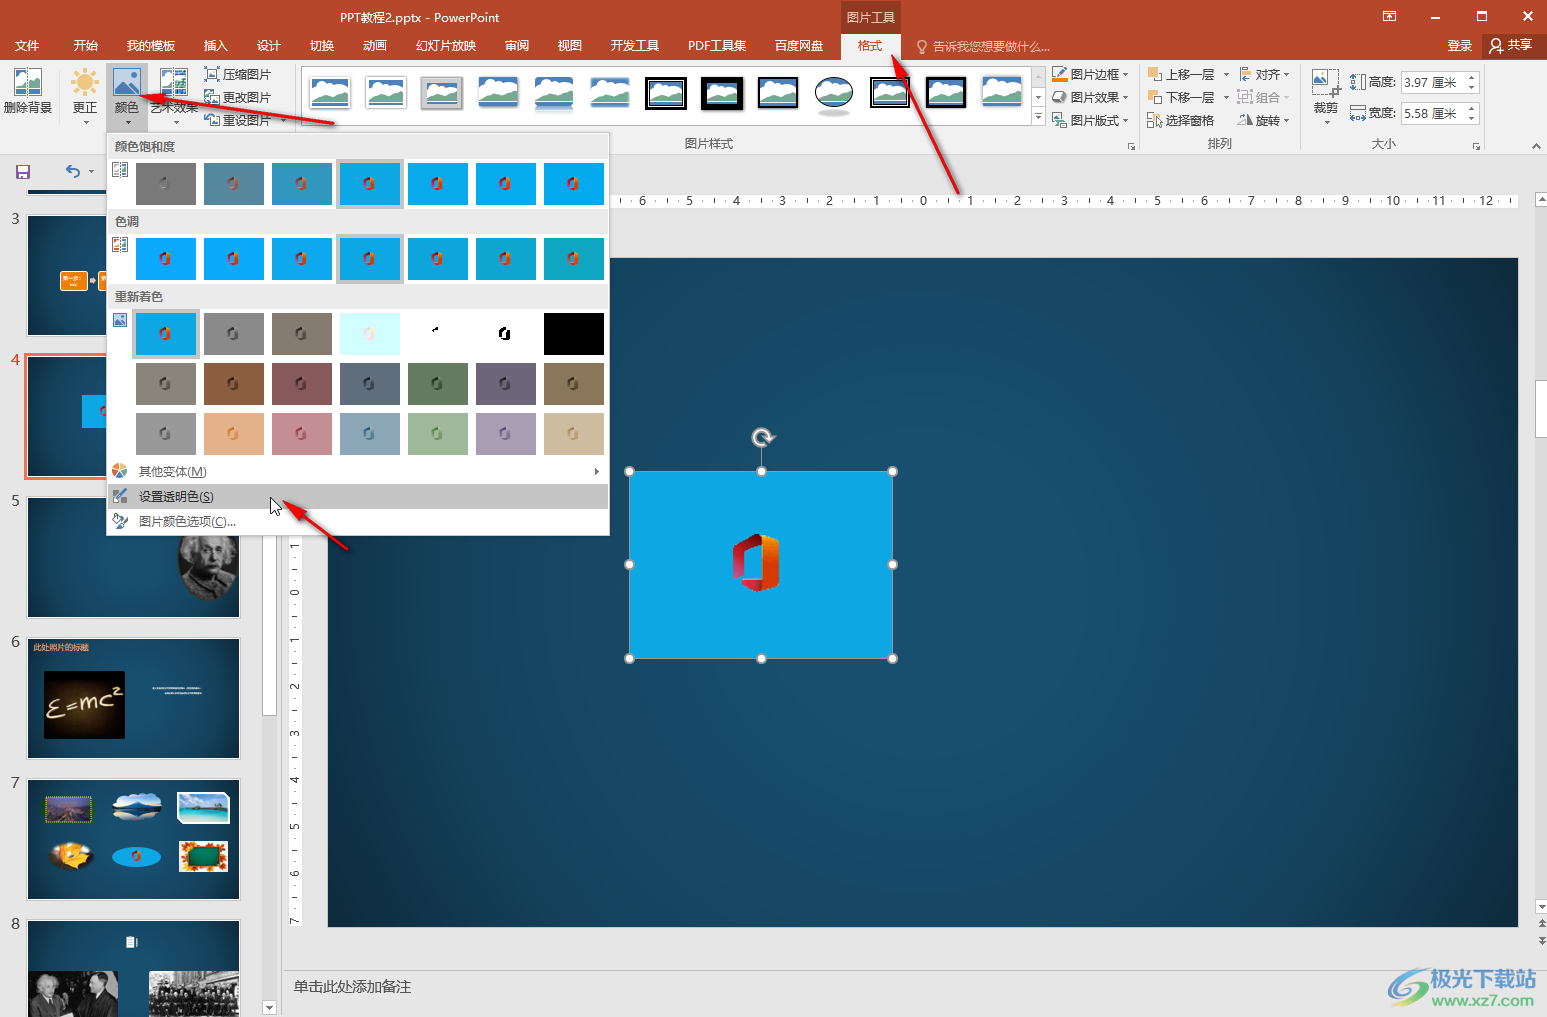
Task: Switch to the Design (设计) tab
Action: point(269,46)
